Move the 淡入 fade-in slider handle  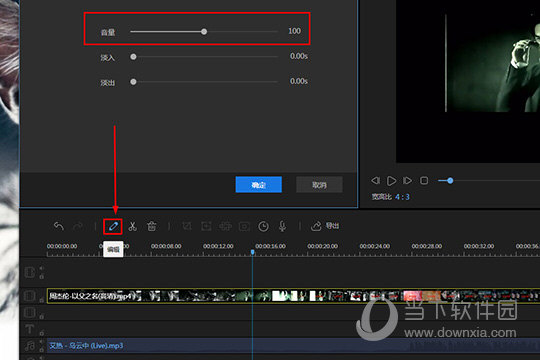[x=133, y=57]
